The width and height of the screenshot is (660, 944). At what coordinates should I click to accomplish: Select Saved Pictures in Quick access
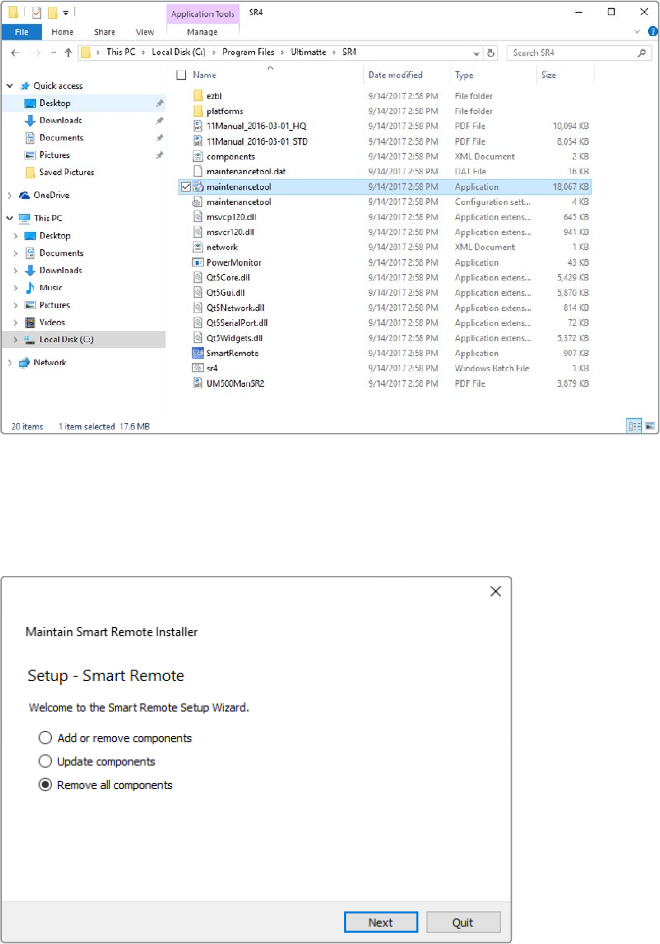[x=67, y=172]
